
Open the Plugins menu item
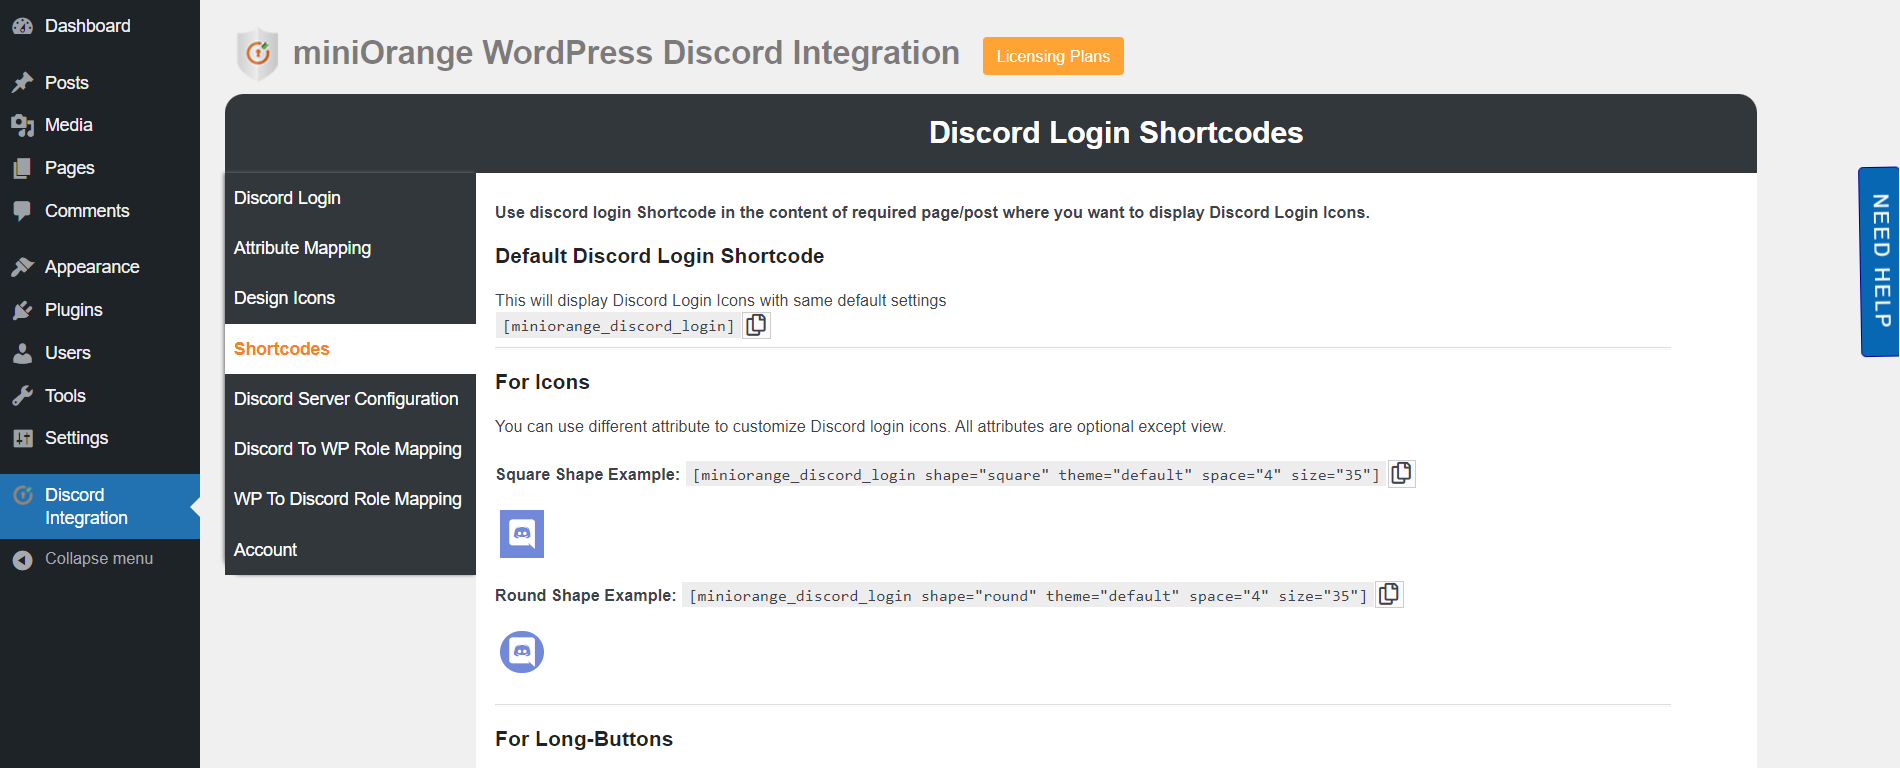100,310
